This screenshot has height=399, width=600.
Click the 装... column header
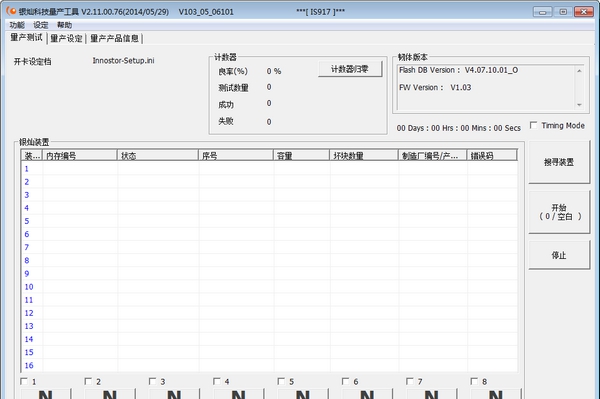point(32,156)
